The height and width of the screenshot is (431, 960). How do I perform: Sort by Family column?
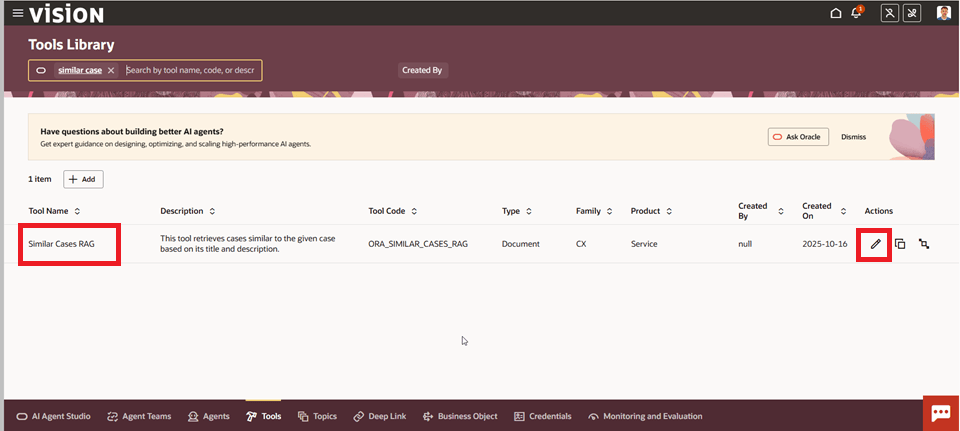pyautogui.click(x=609, y=211)
